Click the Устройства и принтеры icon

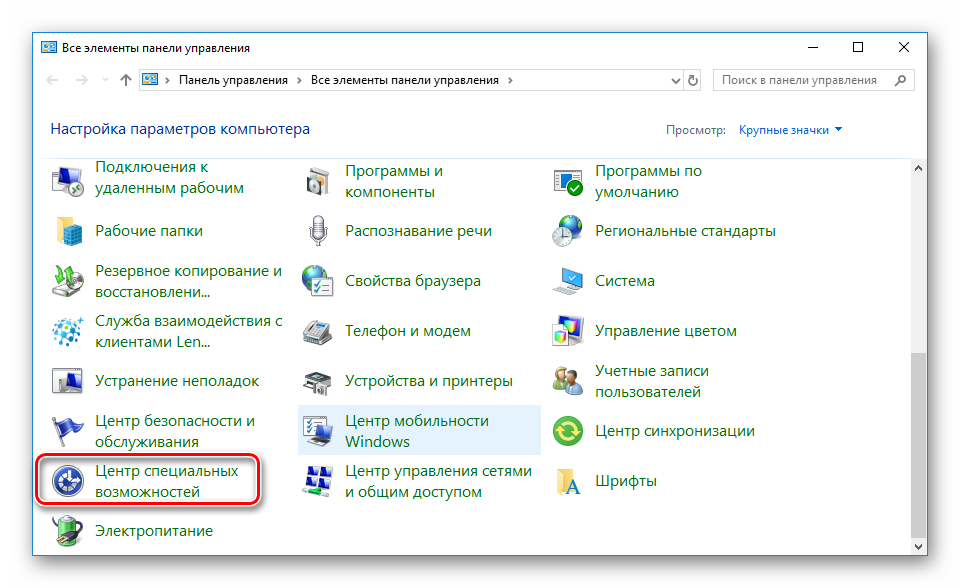[318, 381]
